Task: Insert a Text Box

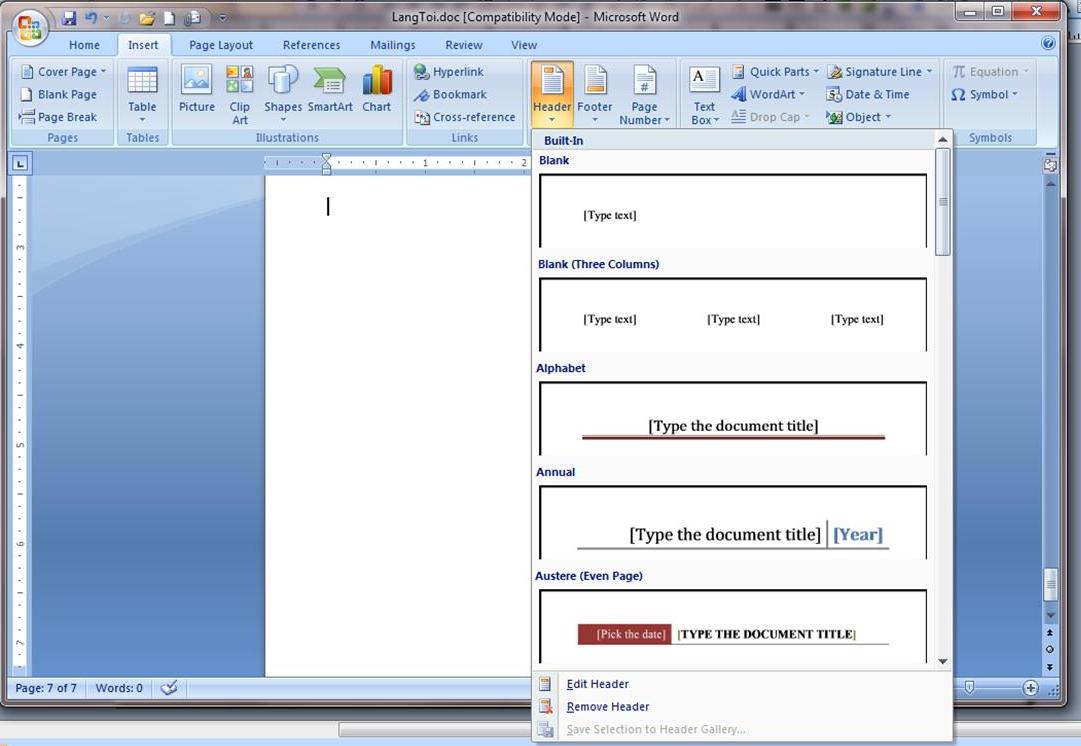Action: [704, 94]
